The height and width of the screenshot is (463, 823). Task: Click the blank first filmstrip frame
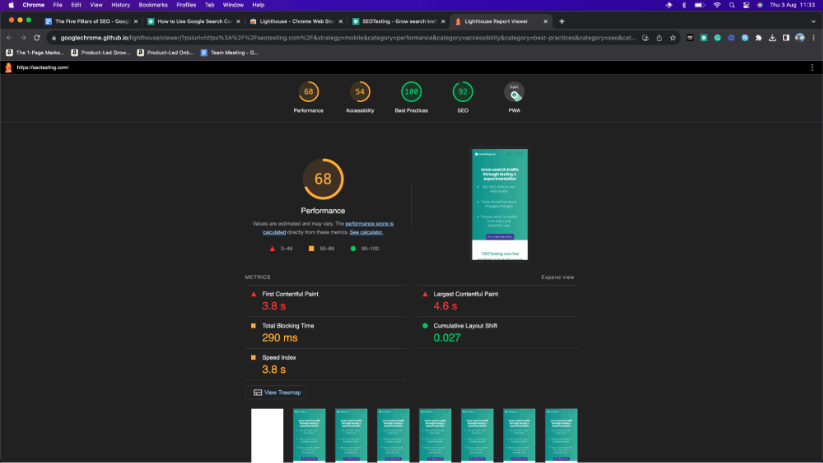pos(267,435)
